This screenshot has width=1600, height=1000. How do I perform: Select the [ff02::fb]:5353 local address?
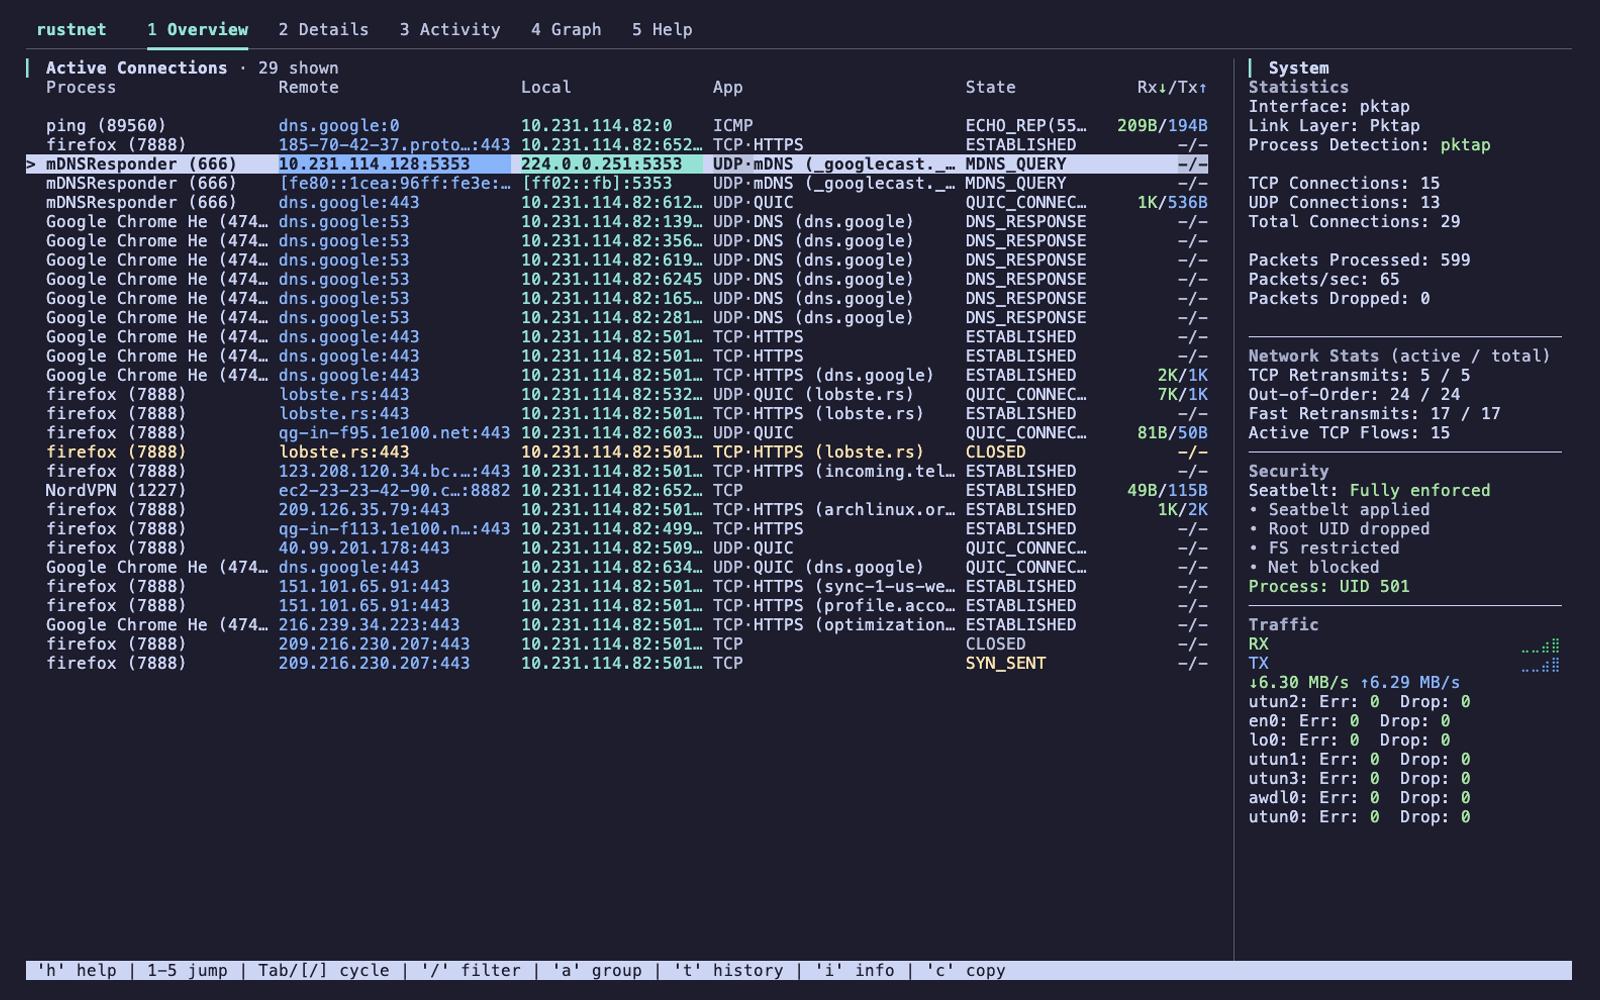coord(596,183)
